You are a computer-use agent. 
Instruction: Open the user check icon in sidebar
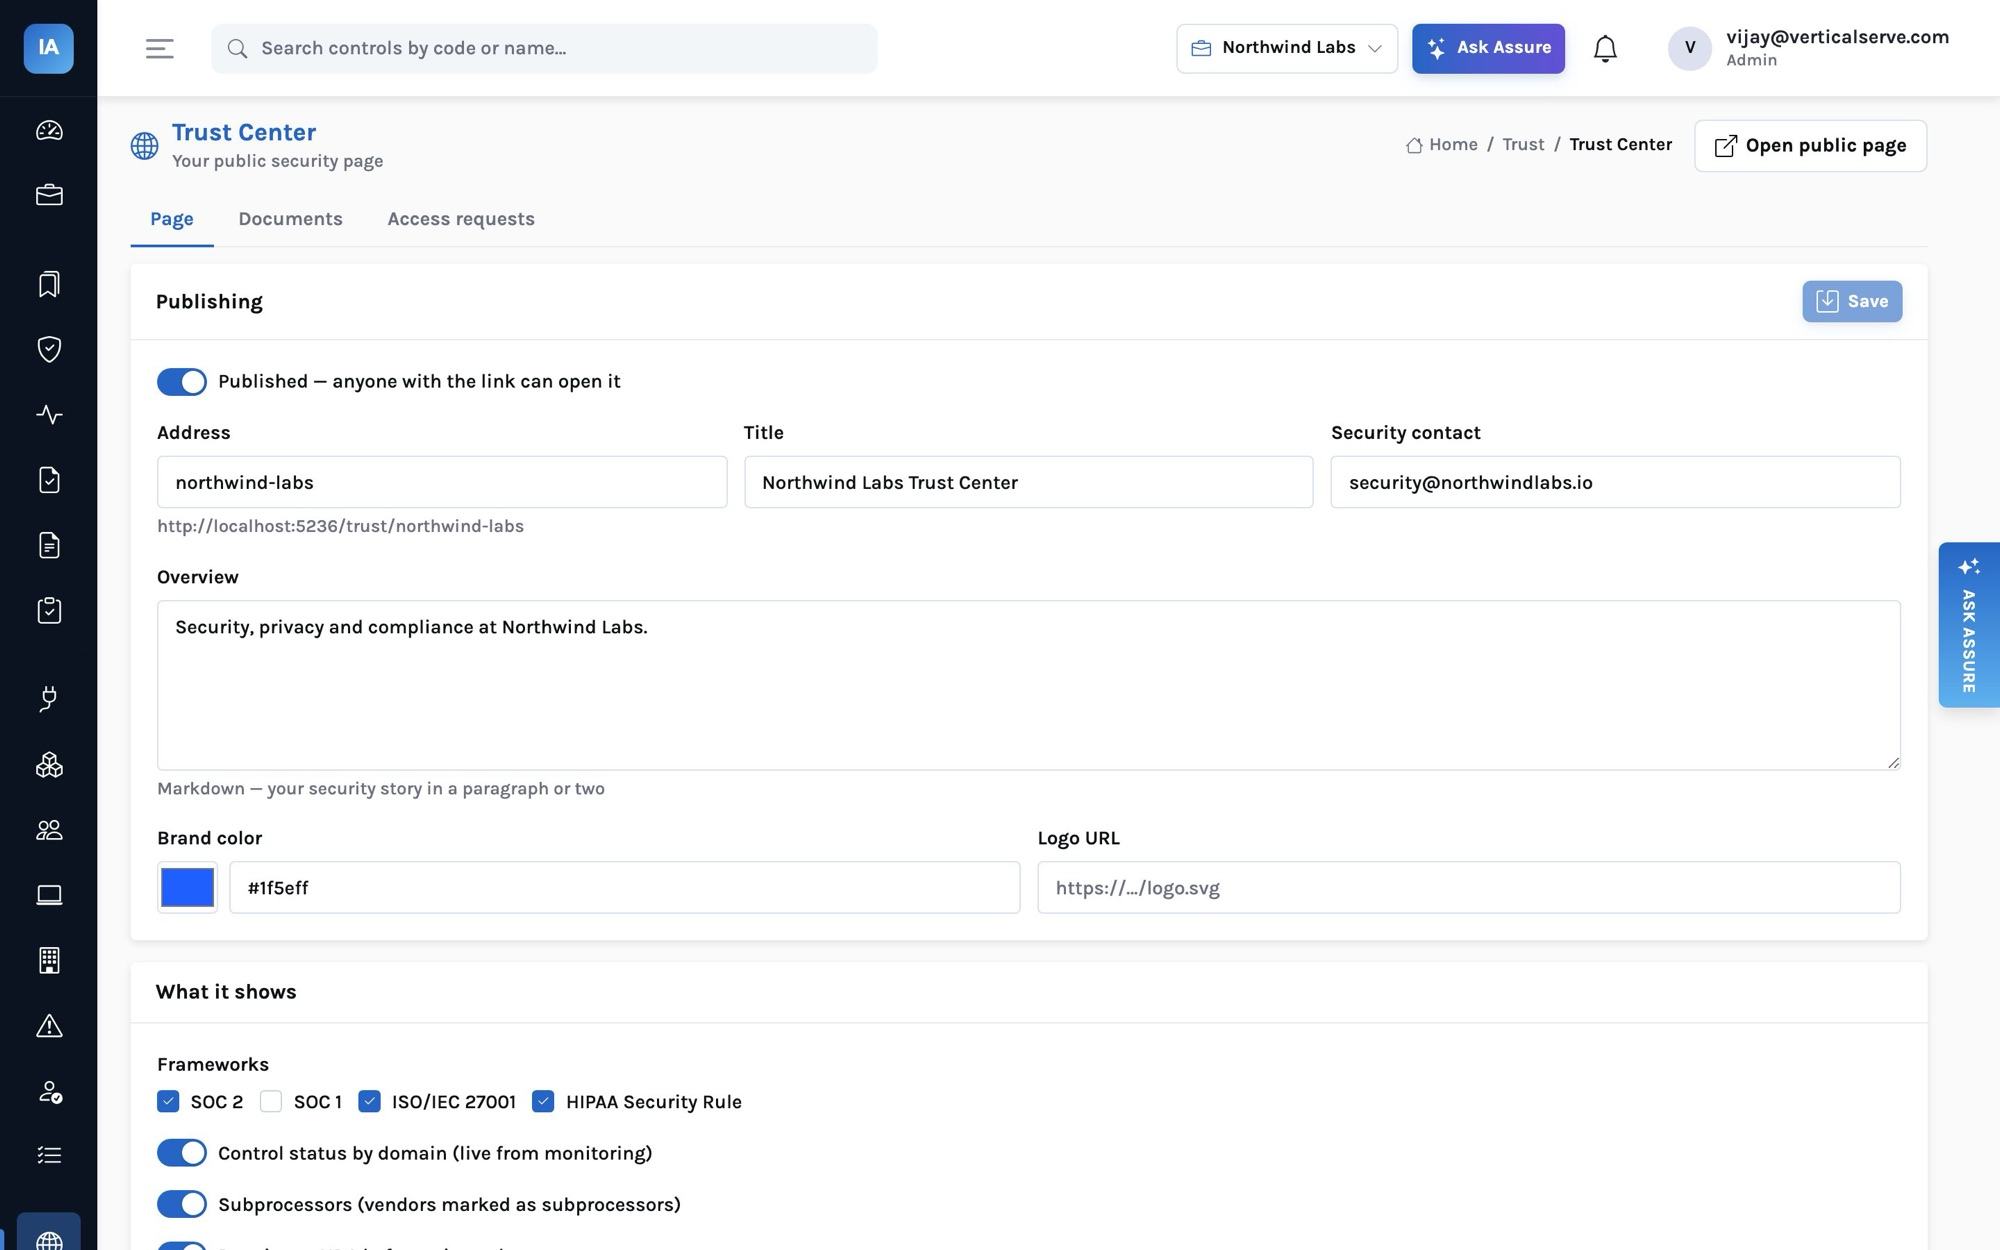[49, 1091]
